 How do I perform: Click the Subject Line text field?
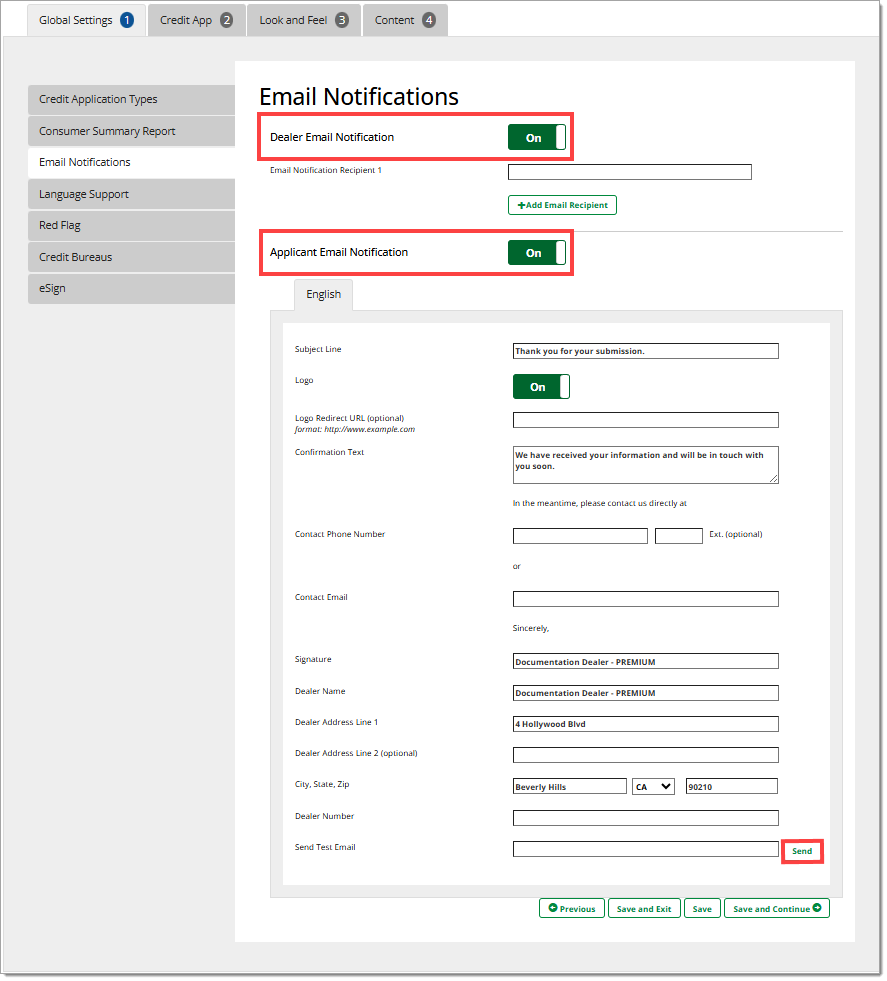point(645,351)
